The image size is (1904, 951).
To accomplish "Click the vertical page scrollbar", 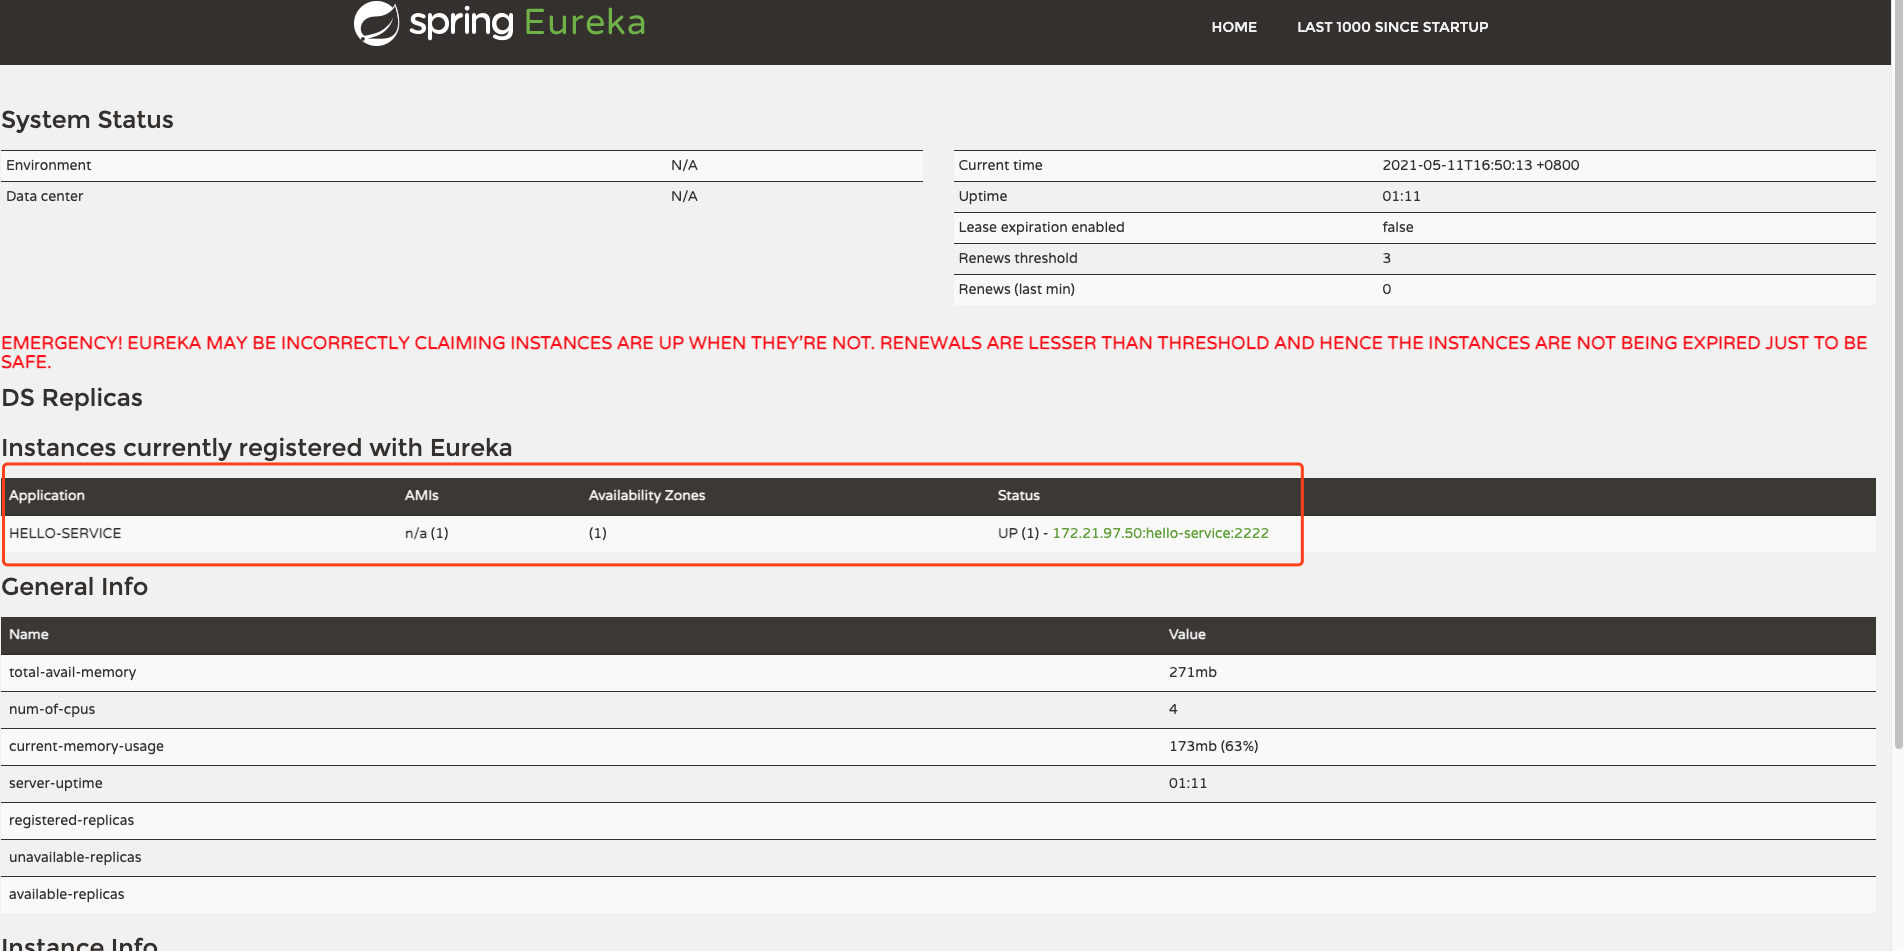I will point(1898,375).
